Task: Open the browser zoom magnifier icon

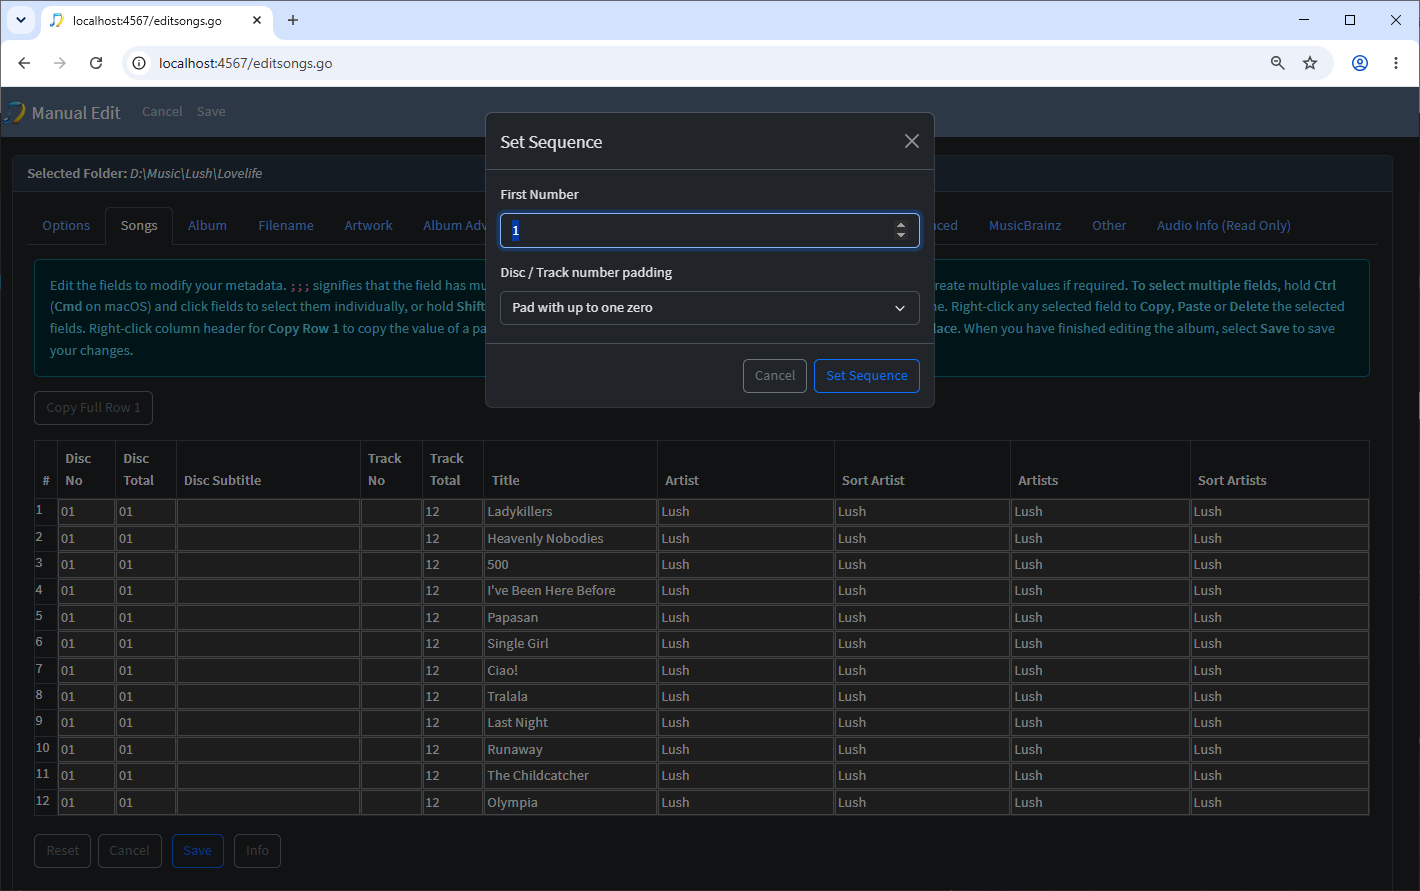Action: 1278,63
